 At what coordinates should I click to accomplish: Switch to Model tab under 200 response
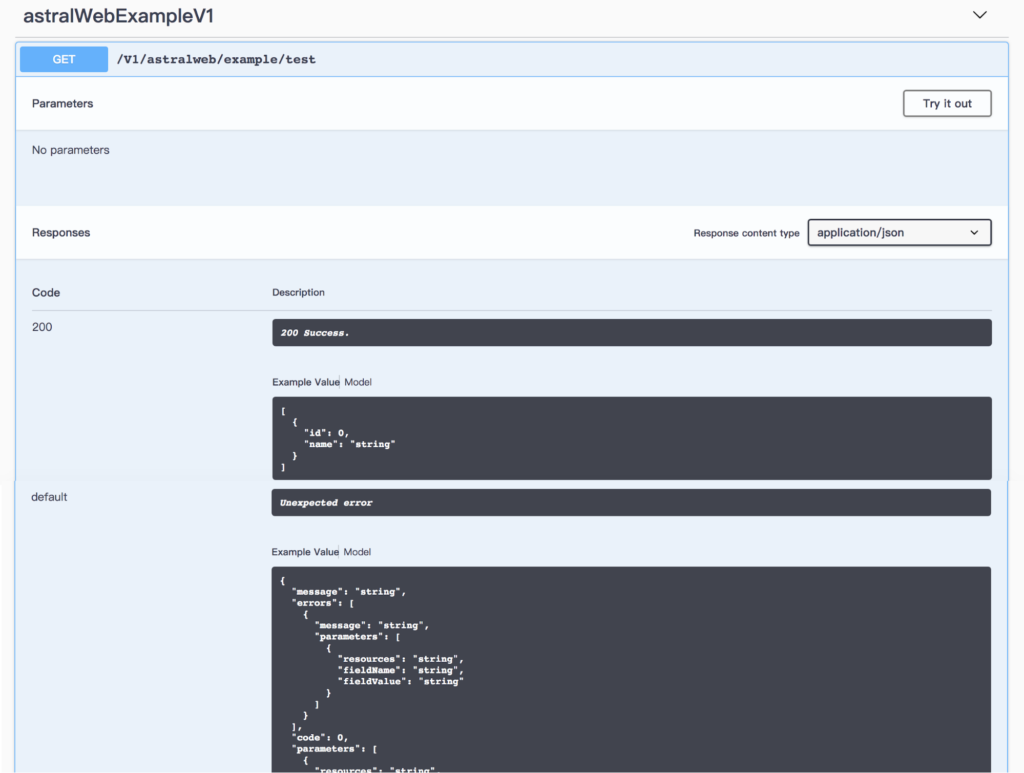358,382
